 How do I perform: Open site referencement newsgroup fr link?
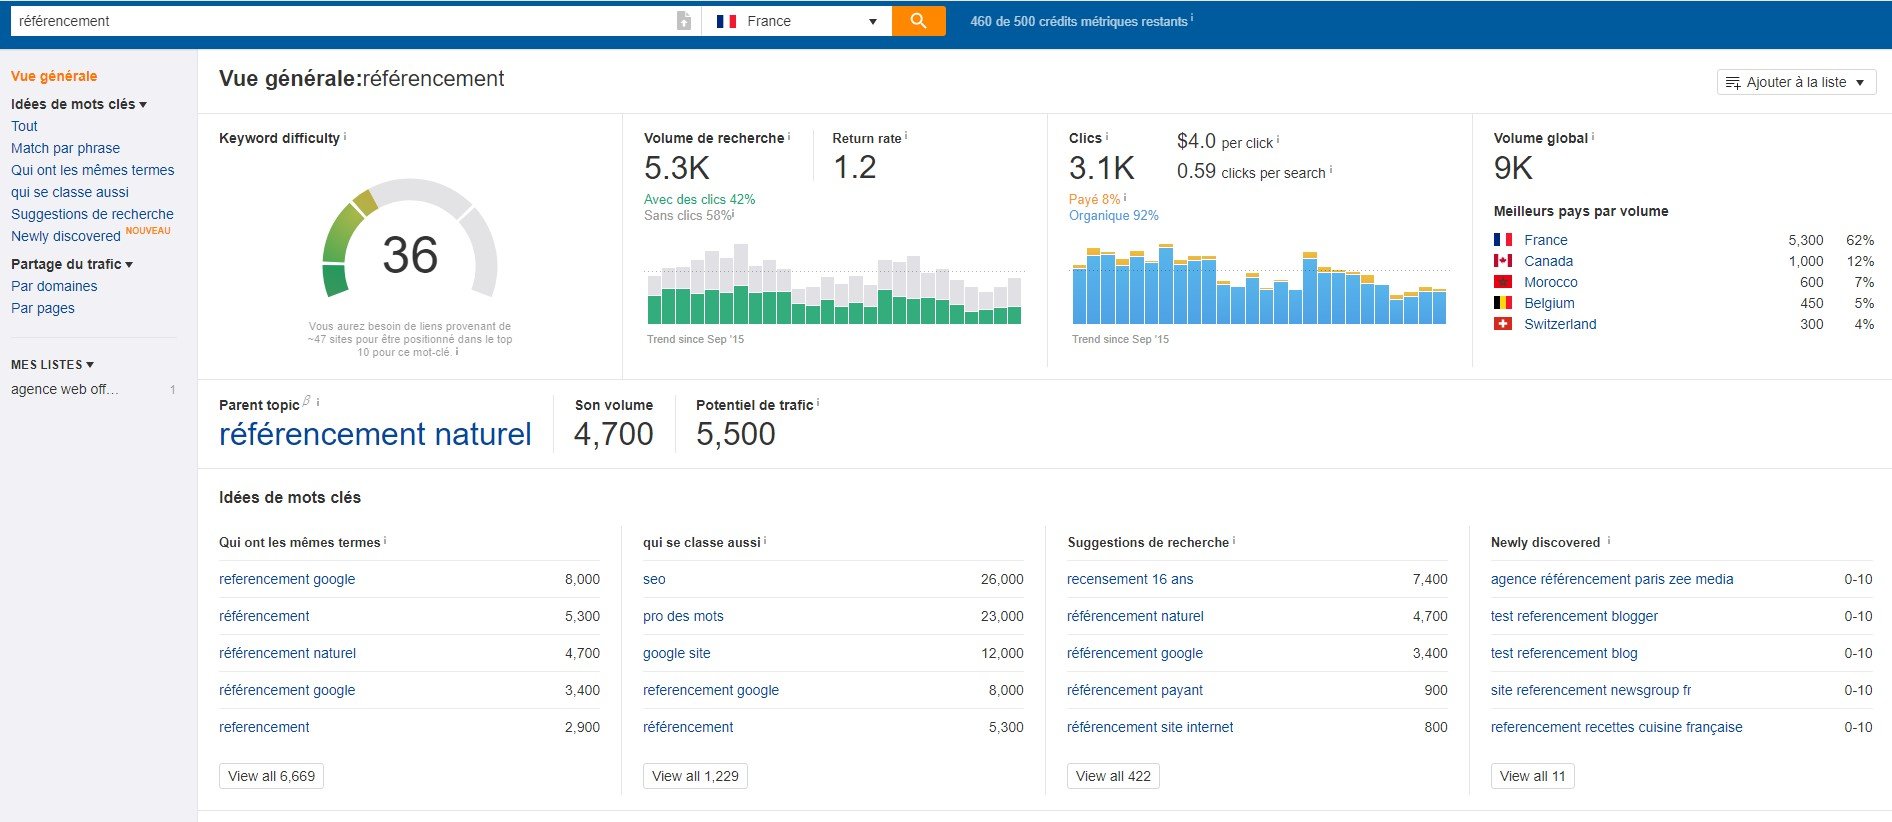click(x=1591, y=690)
